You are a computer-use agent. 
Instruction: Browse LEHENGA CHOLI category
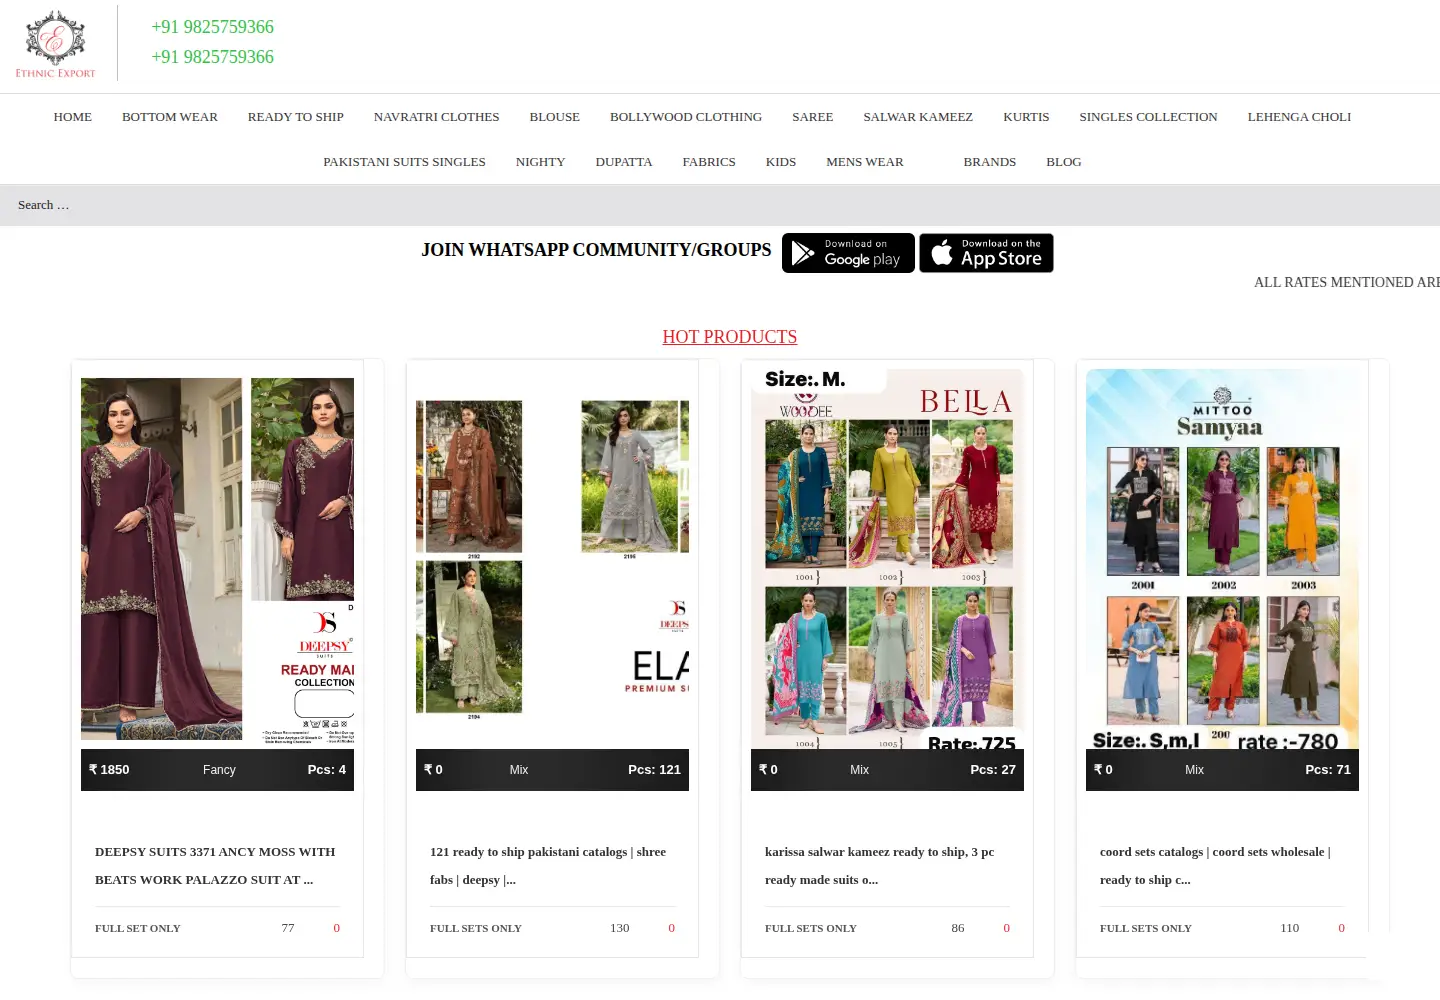pos(1299,117)
